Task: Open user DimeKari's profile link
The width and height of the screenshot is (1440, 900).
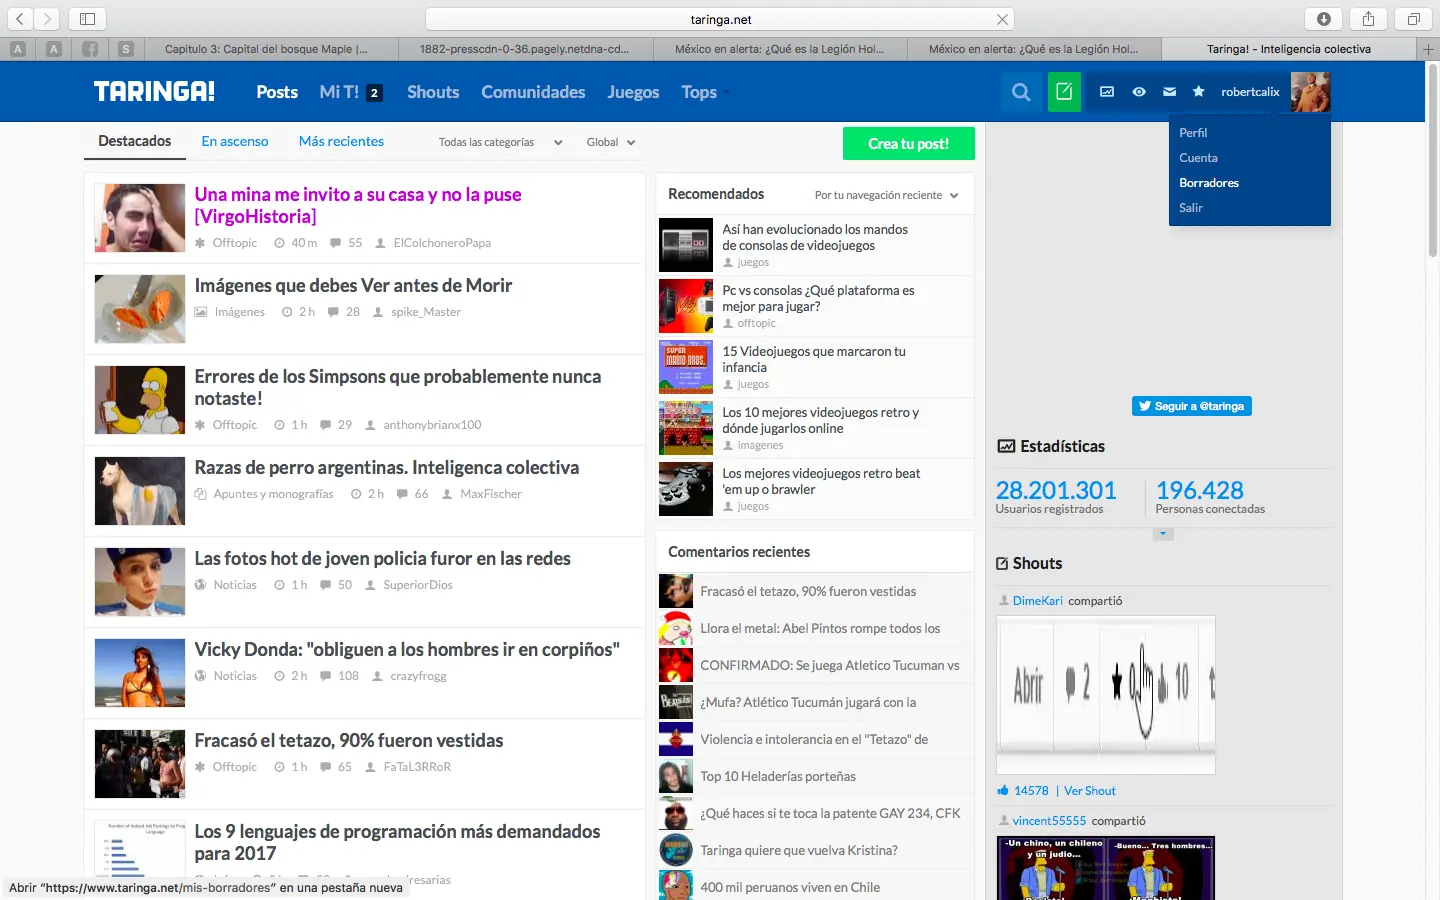Action: pos(1037,601)
